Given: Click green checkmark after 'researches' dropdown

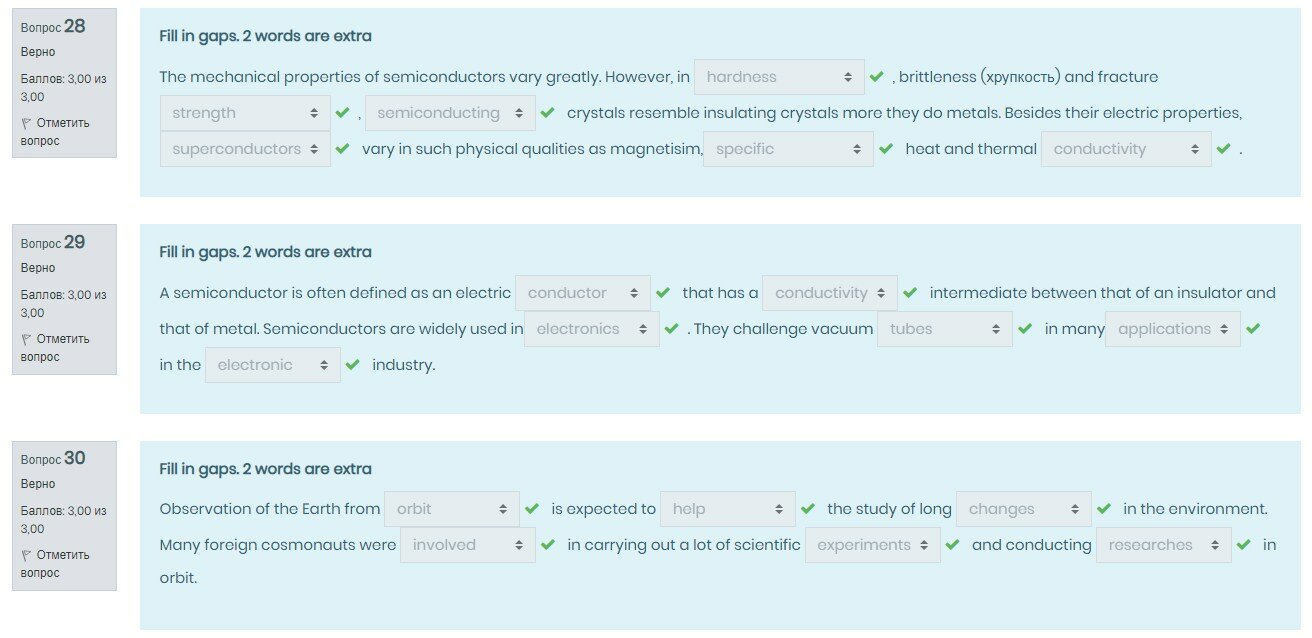Looking at the screenshot, I should (1243, 545).
